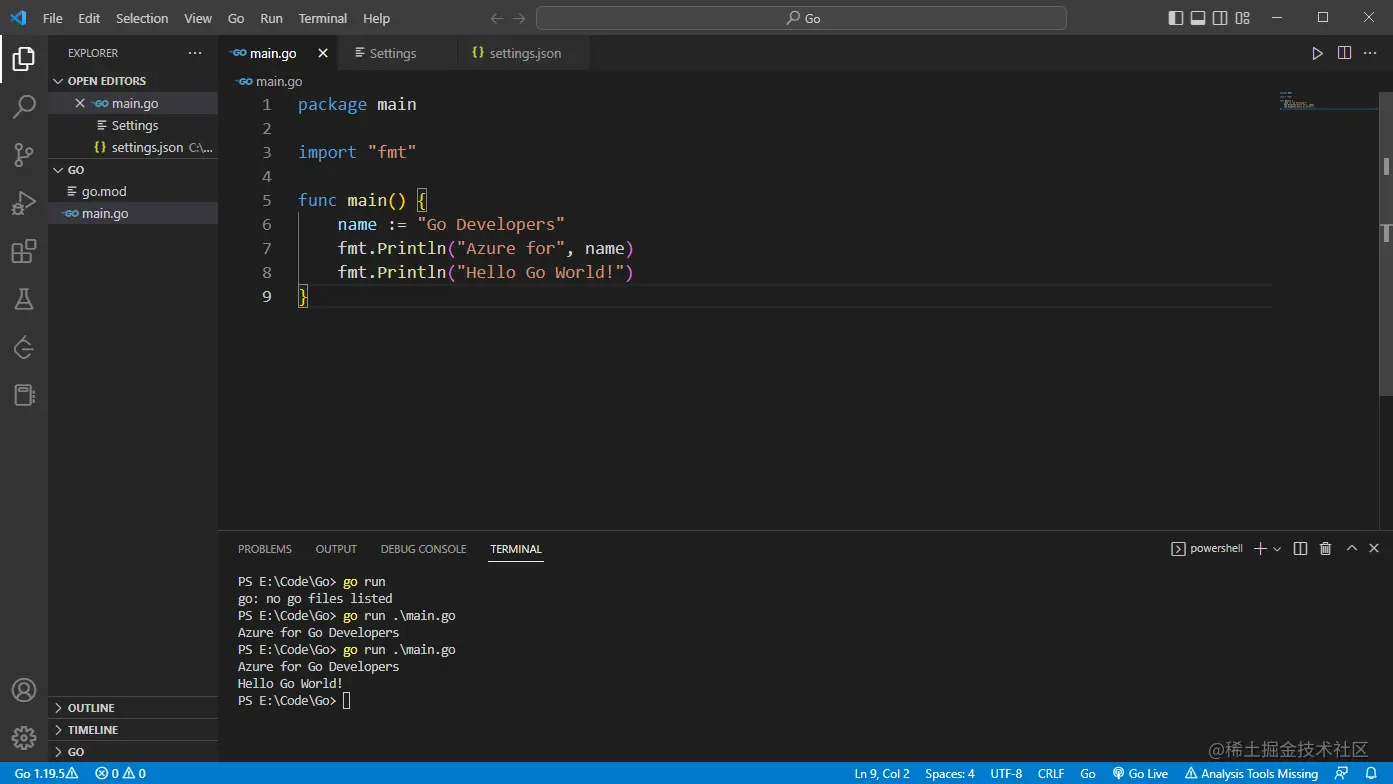The height and width of the screenshot is (784, 1393).
Task: Click the command center search box
Action: click(801, 18)
